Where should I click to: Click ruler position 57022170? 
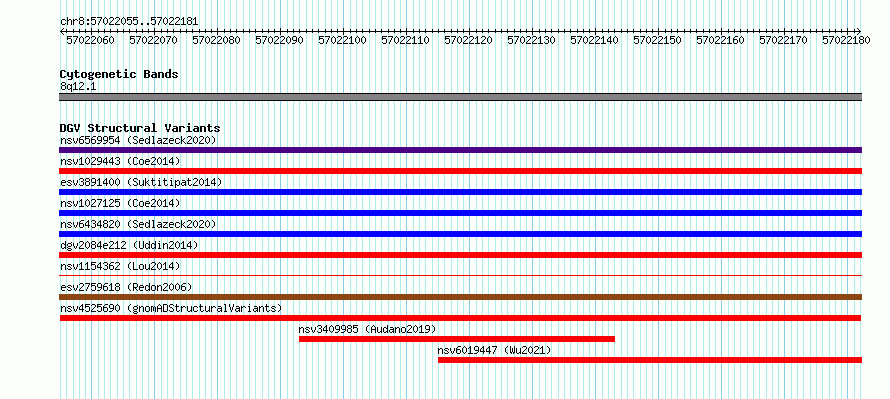[x=783, y=40]
